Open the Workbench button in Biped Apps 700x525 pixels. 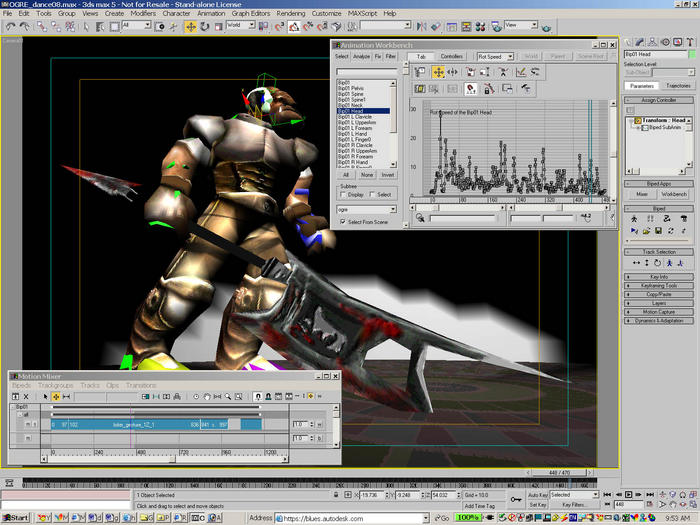coord(676,194)
